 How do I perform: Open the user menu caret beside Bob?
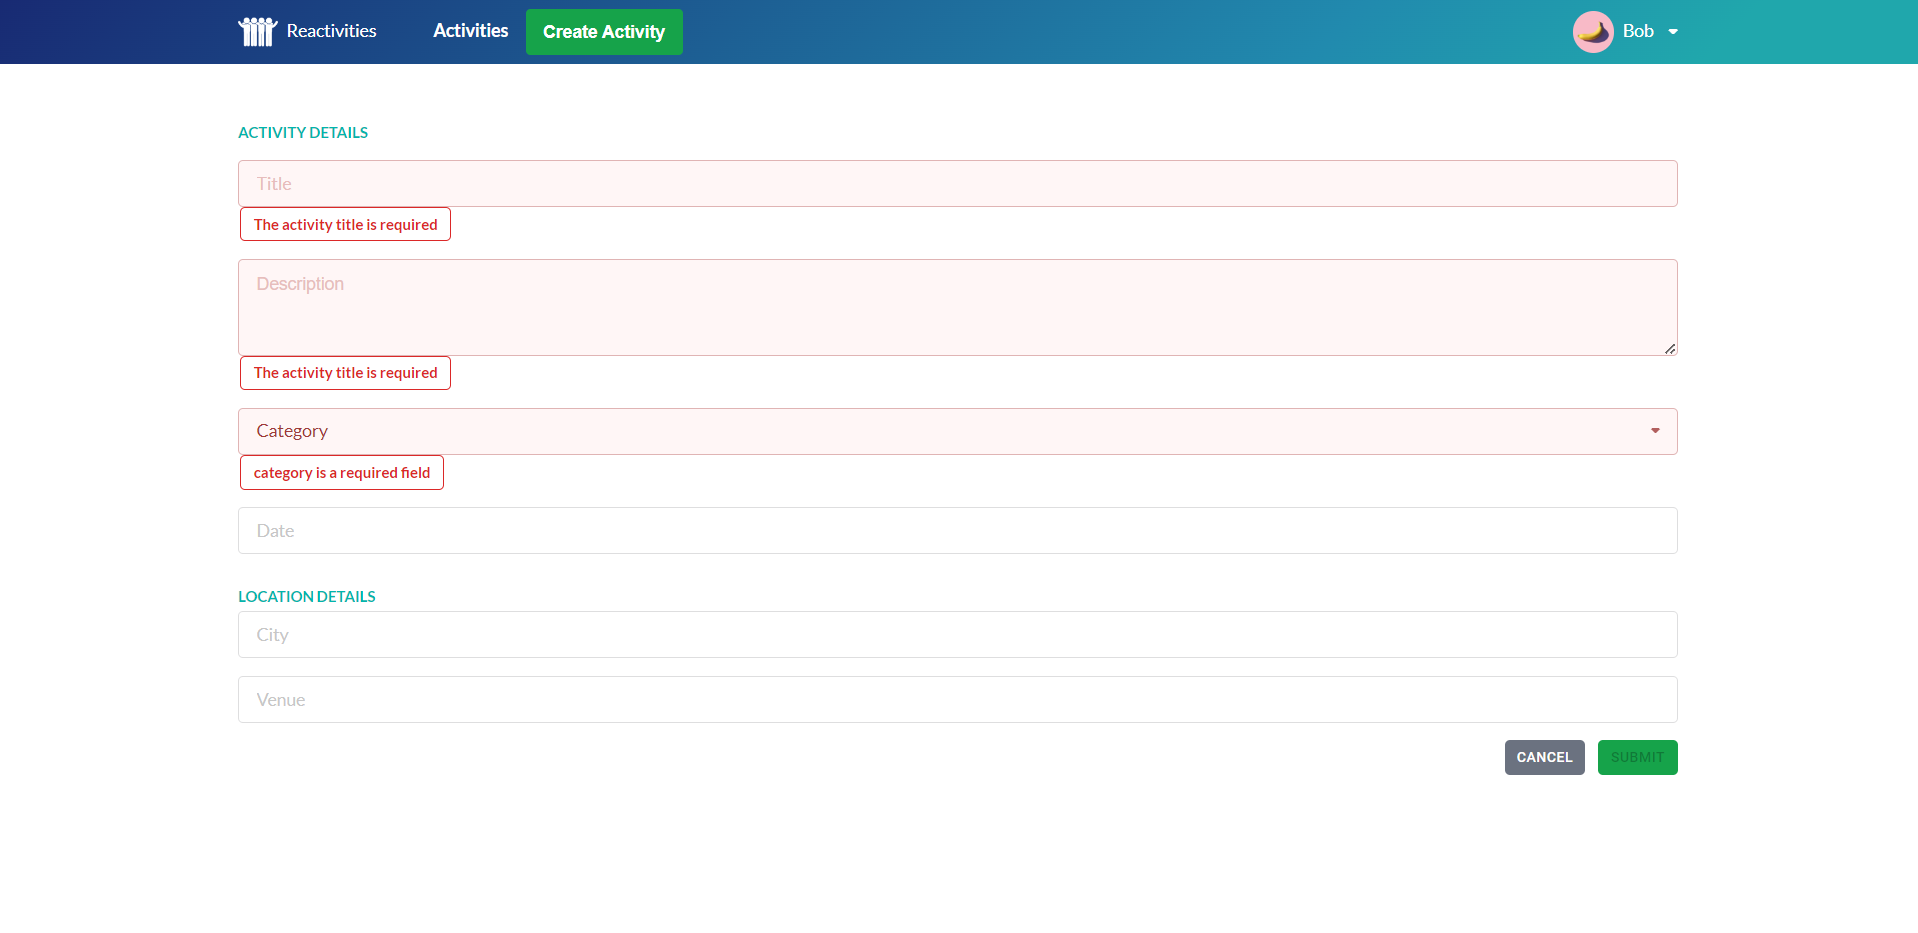click(x=1673, y=32)
